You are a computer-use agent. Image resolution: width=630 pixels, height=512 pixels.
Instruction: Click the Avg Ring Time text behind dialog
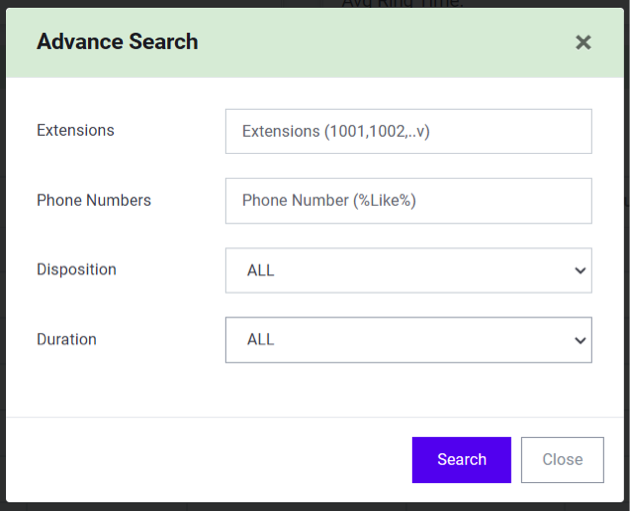[x=402, y=4]
